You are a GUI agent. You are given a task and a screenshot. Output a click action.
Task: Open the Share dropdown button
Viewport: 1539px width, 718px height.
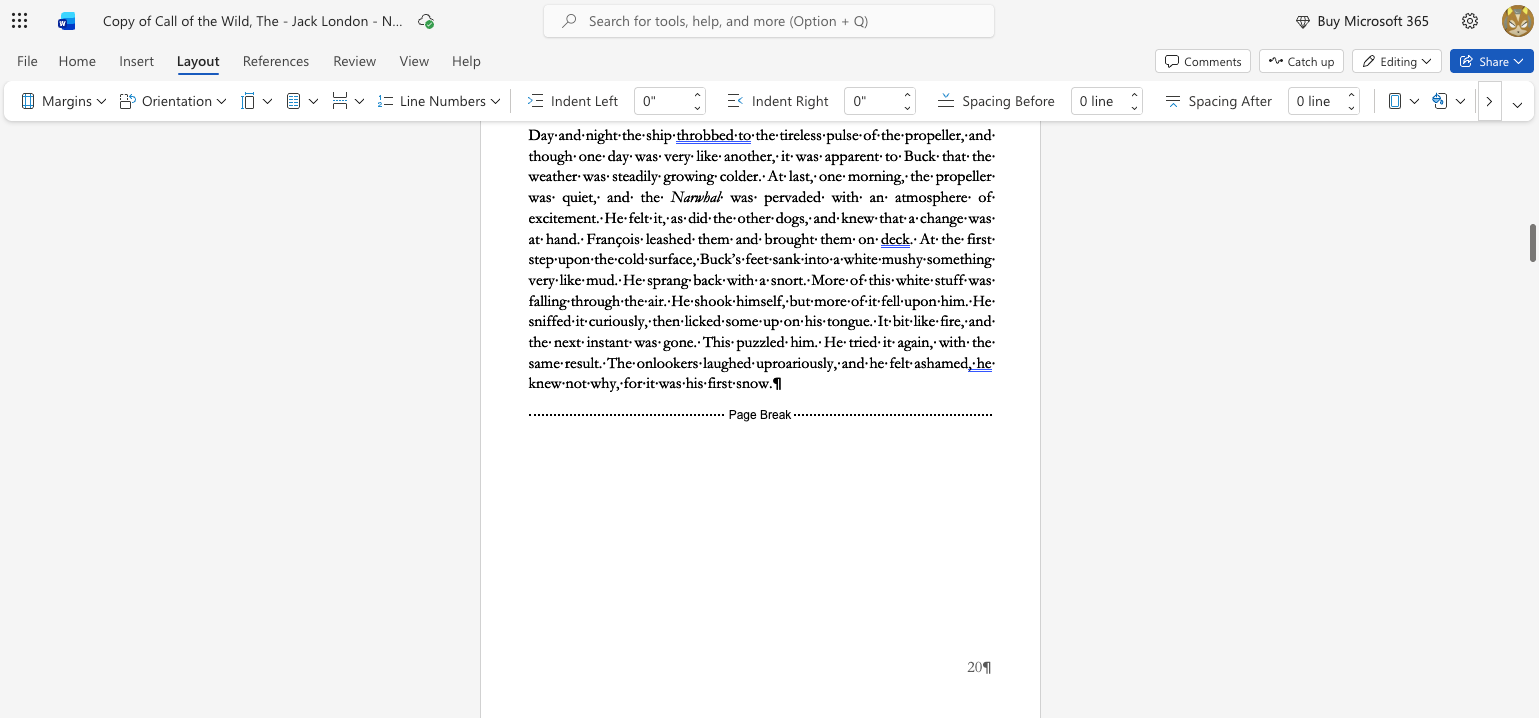click(x=1492, y=61)
